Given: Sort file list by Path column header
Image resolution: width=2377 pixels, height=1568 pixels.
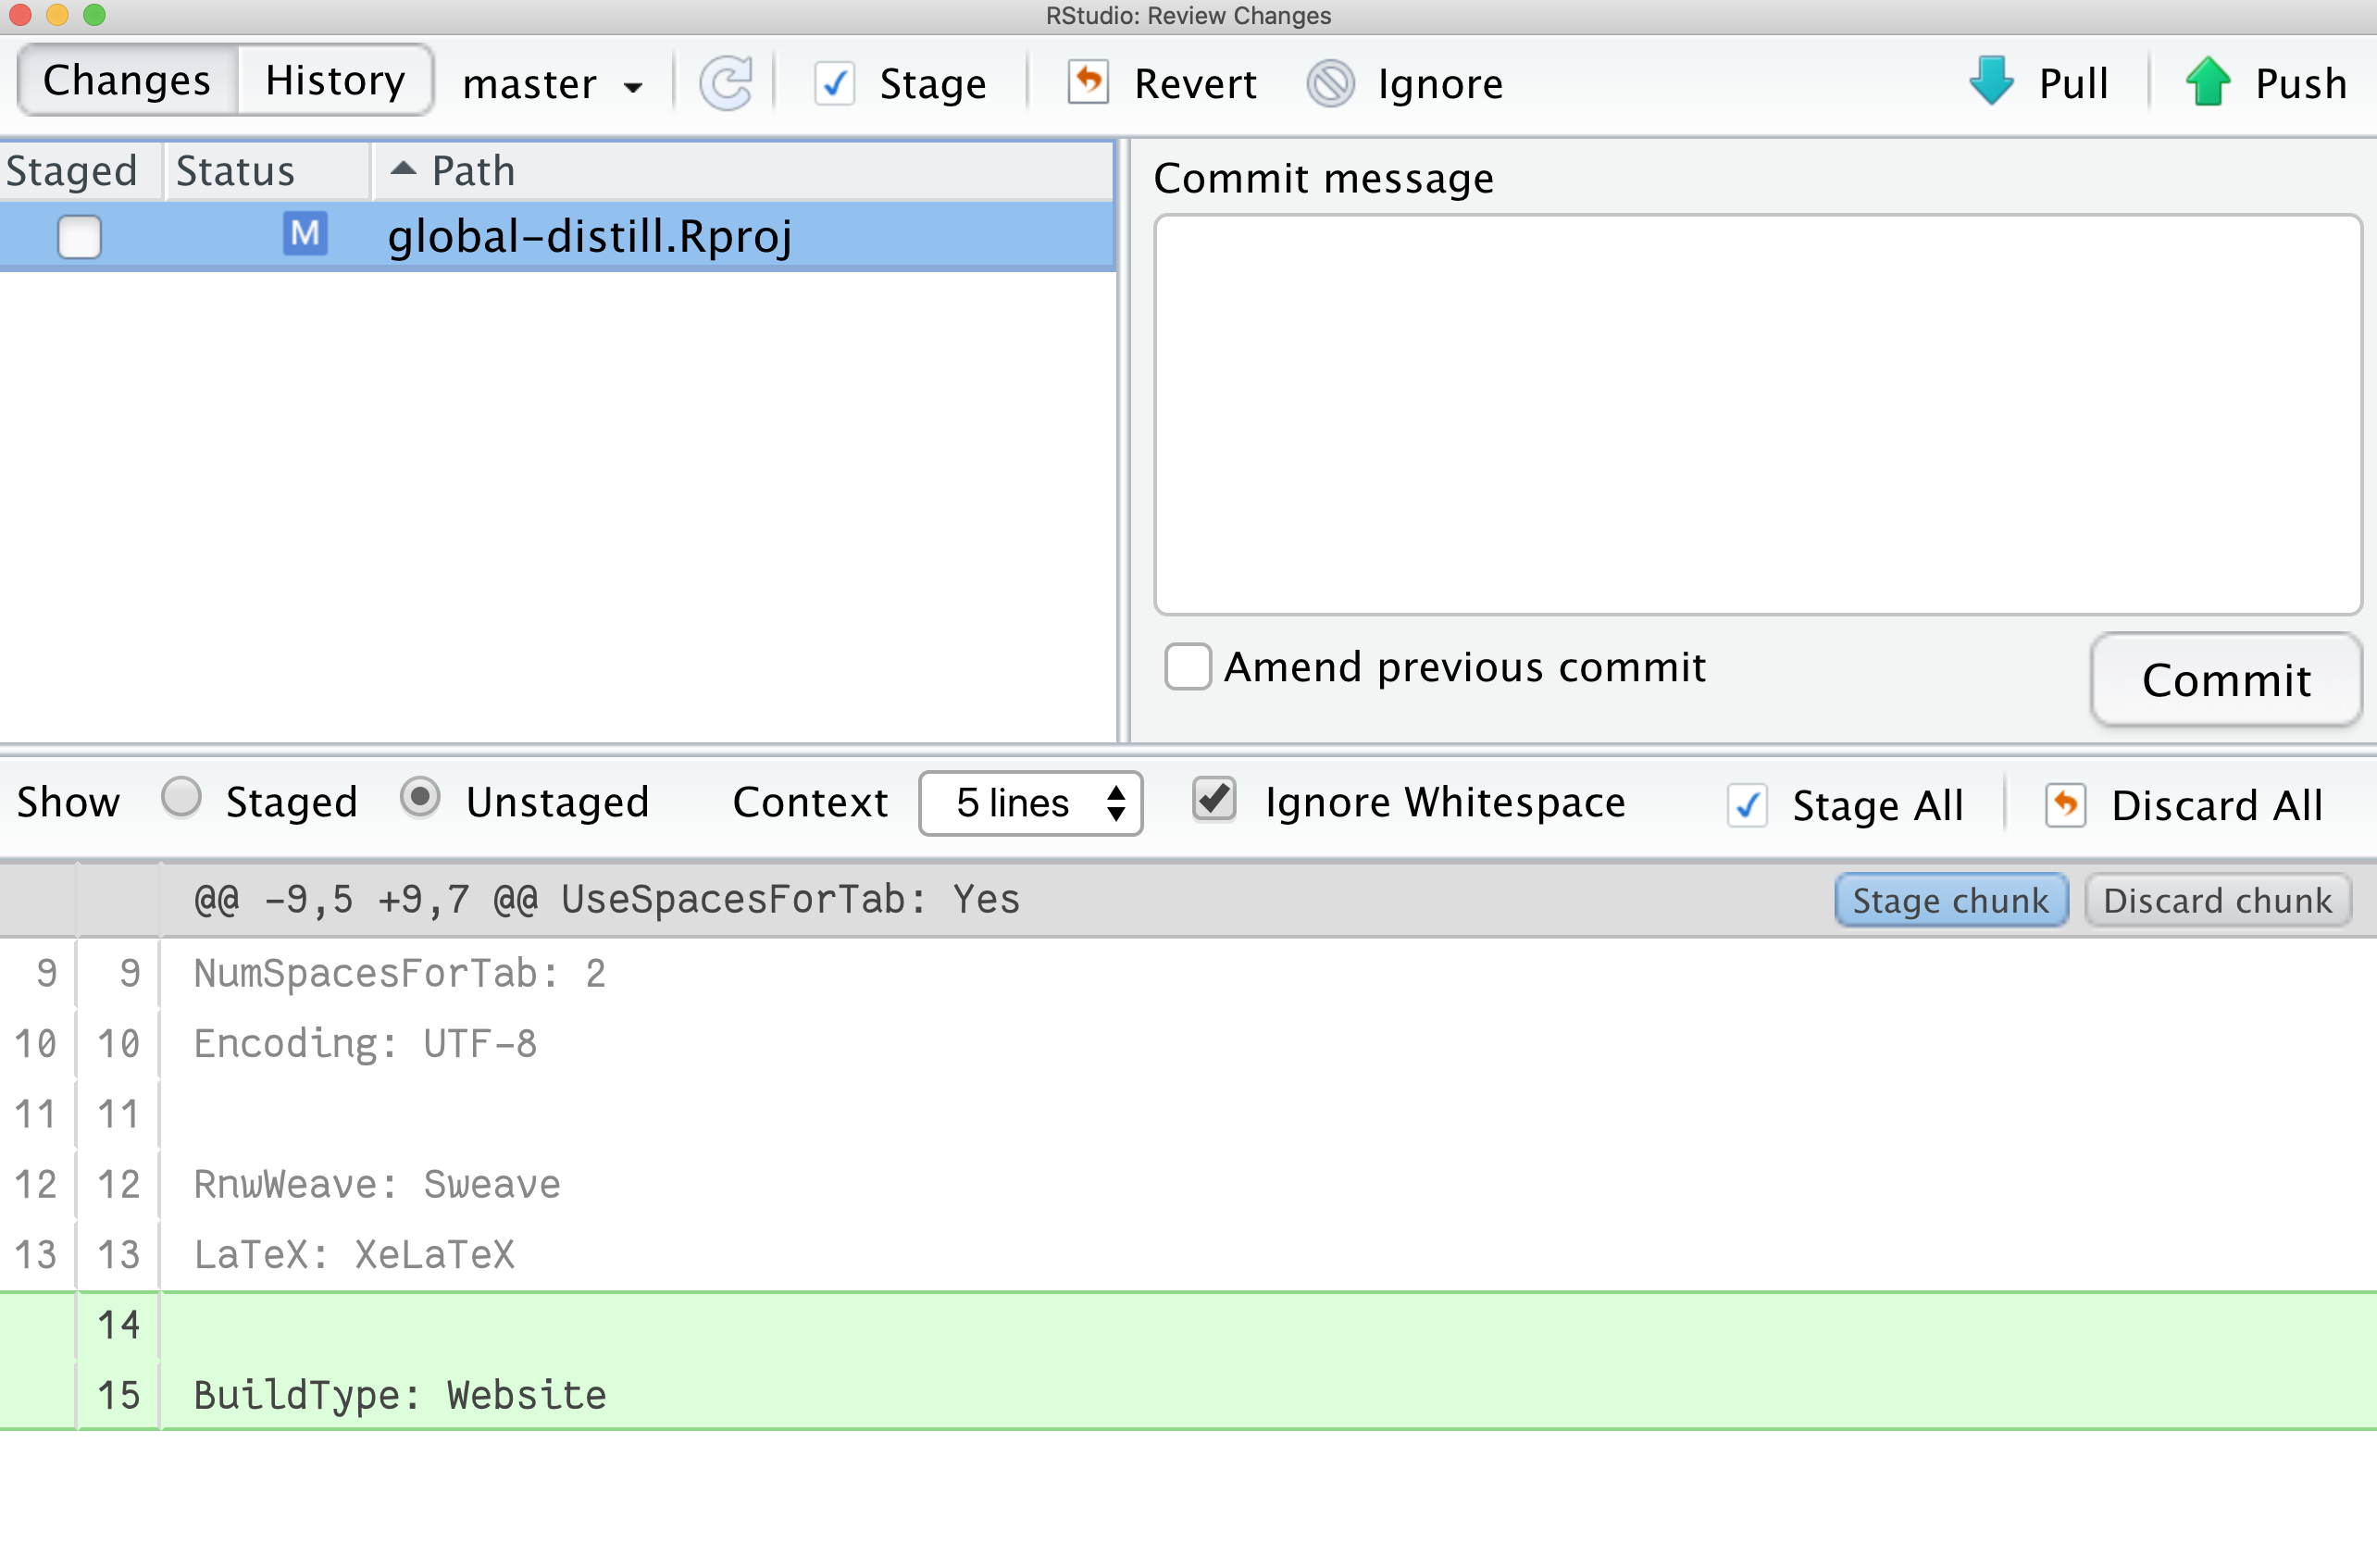Looking at the screenshot, I should (472, 171).
